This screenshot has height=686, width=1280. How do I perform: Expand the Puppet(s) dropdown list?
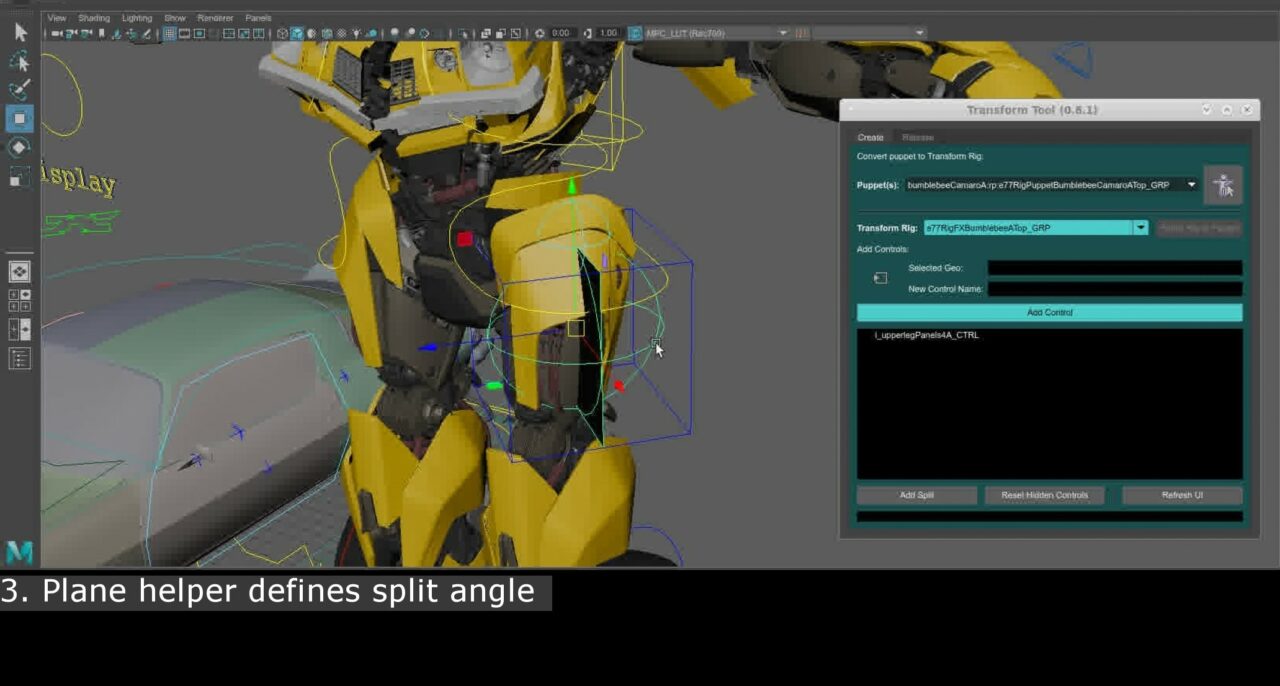[x=1192, y=185]
